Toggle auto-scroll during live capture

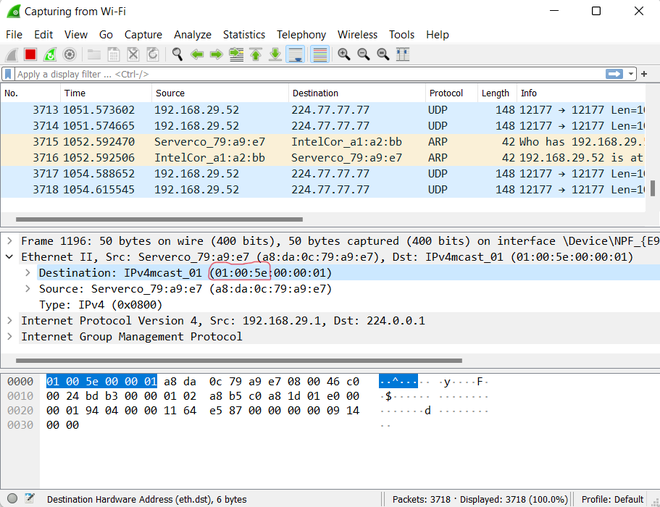(295, 55)
